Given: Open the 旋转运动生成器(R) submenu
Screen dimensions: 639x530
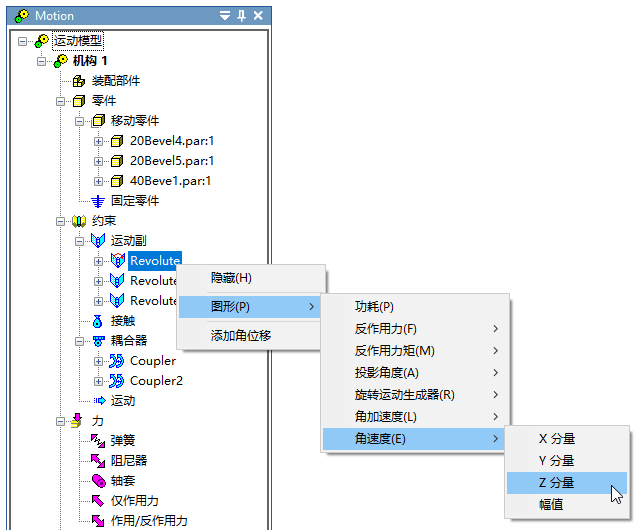Looking at the screenshot, I should pos(415,395).
